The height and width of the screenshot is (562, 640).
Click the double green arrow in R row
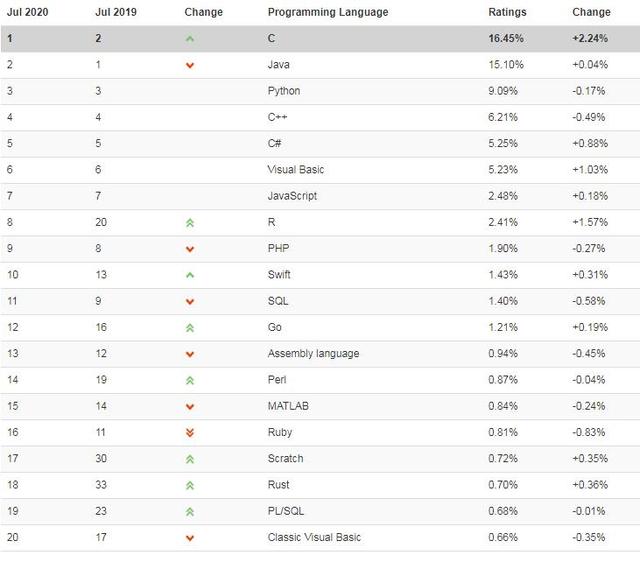tap(190, 223)
